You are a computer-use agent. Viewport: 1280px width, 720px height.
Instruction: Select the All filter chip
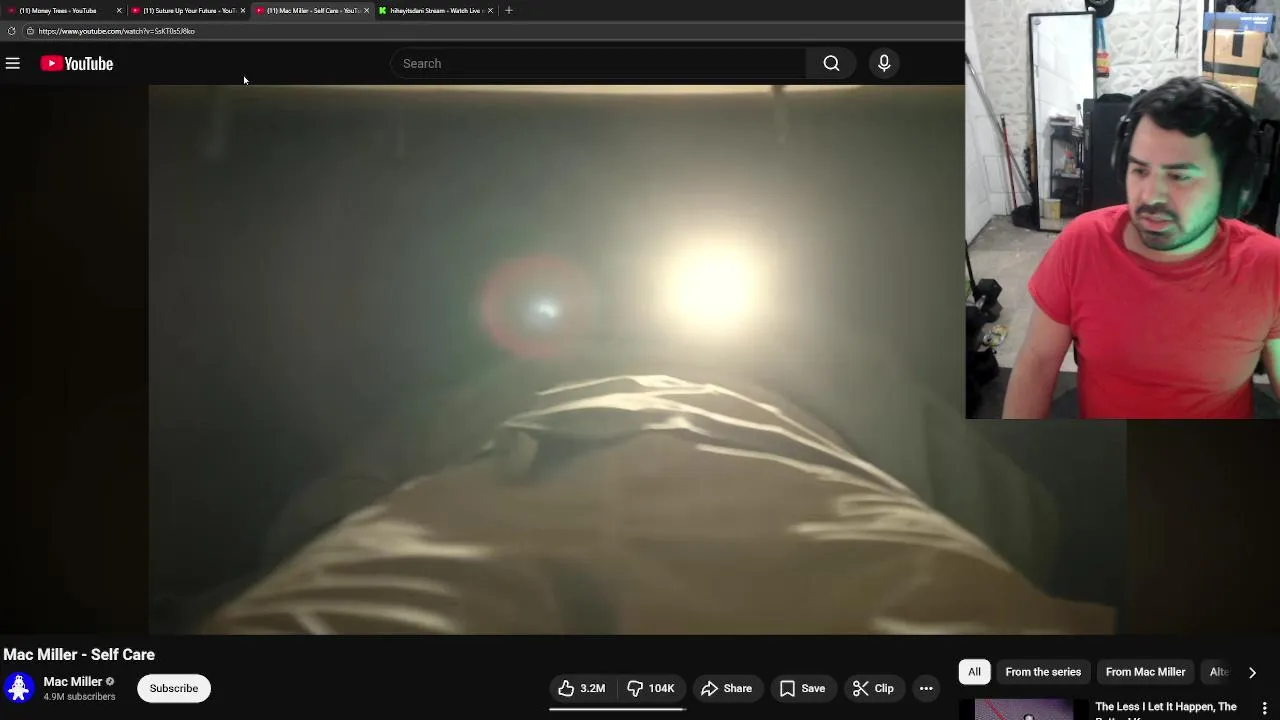point(974,672)
